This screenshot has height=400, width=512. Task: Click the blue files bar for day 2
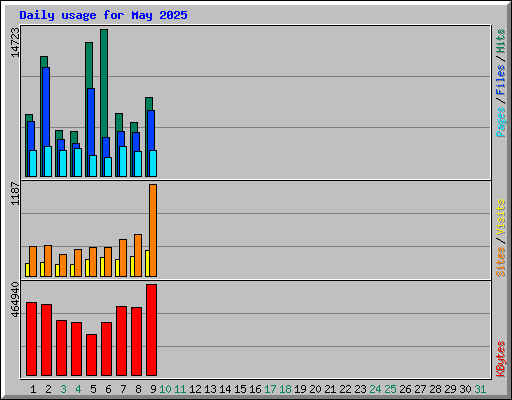point(46,107)
